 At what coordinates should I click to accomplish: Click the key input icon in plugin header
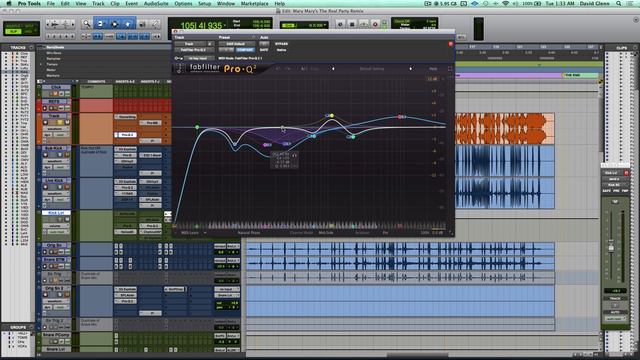pos(178,58)
